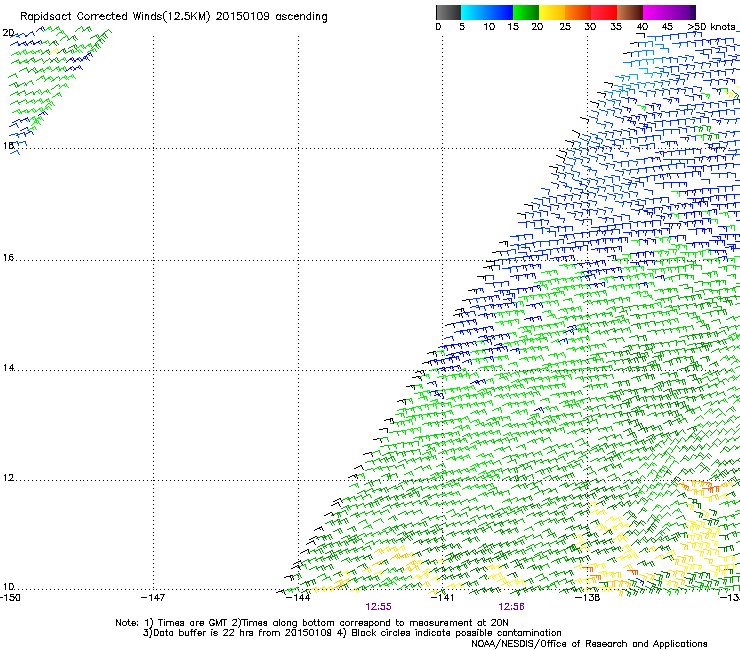Click the longitude axis label '-150'
The width and height of the screenshot is (740, 650).
coord(10,598)
